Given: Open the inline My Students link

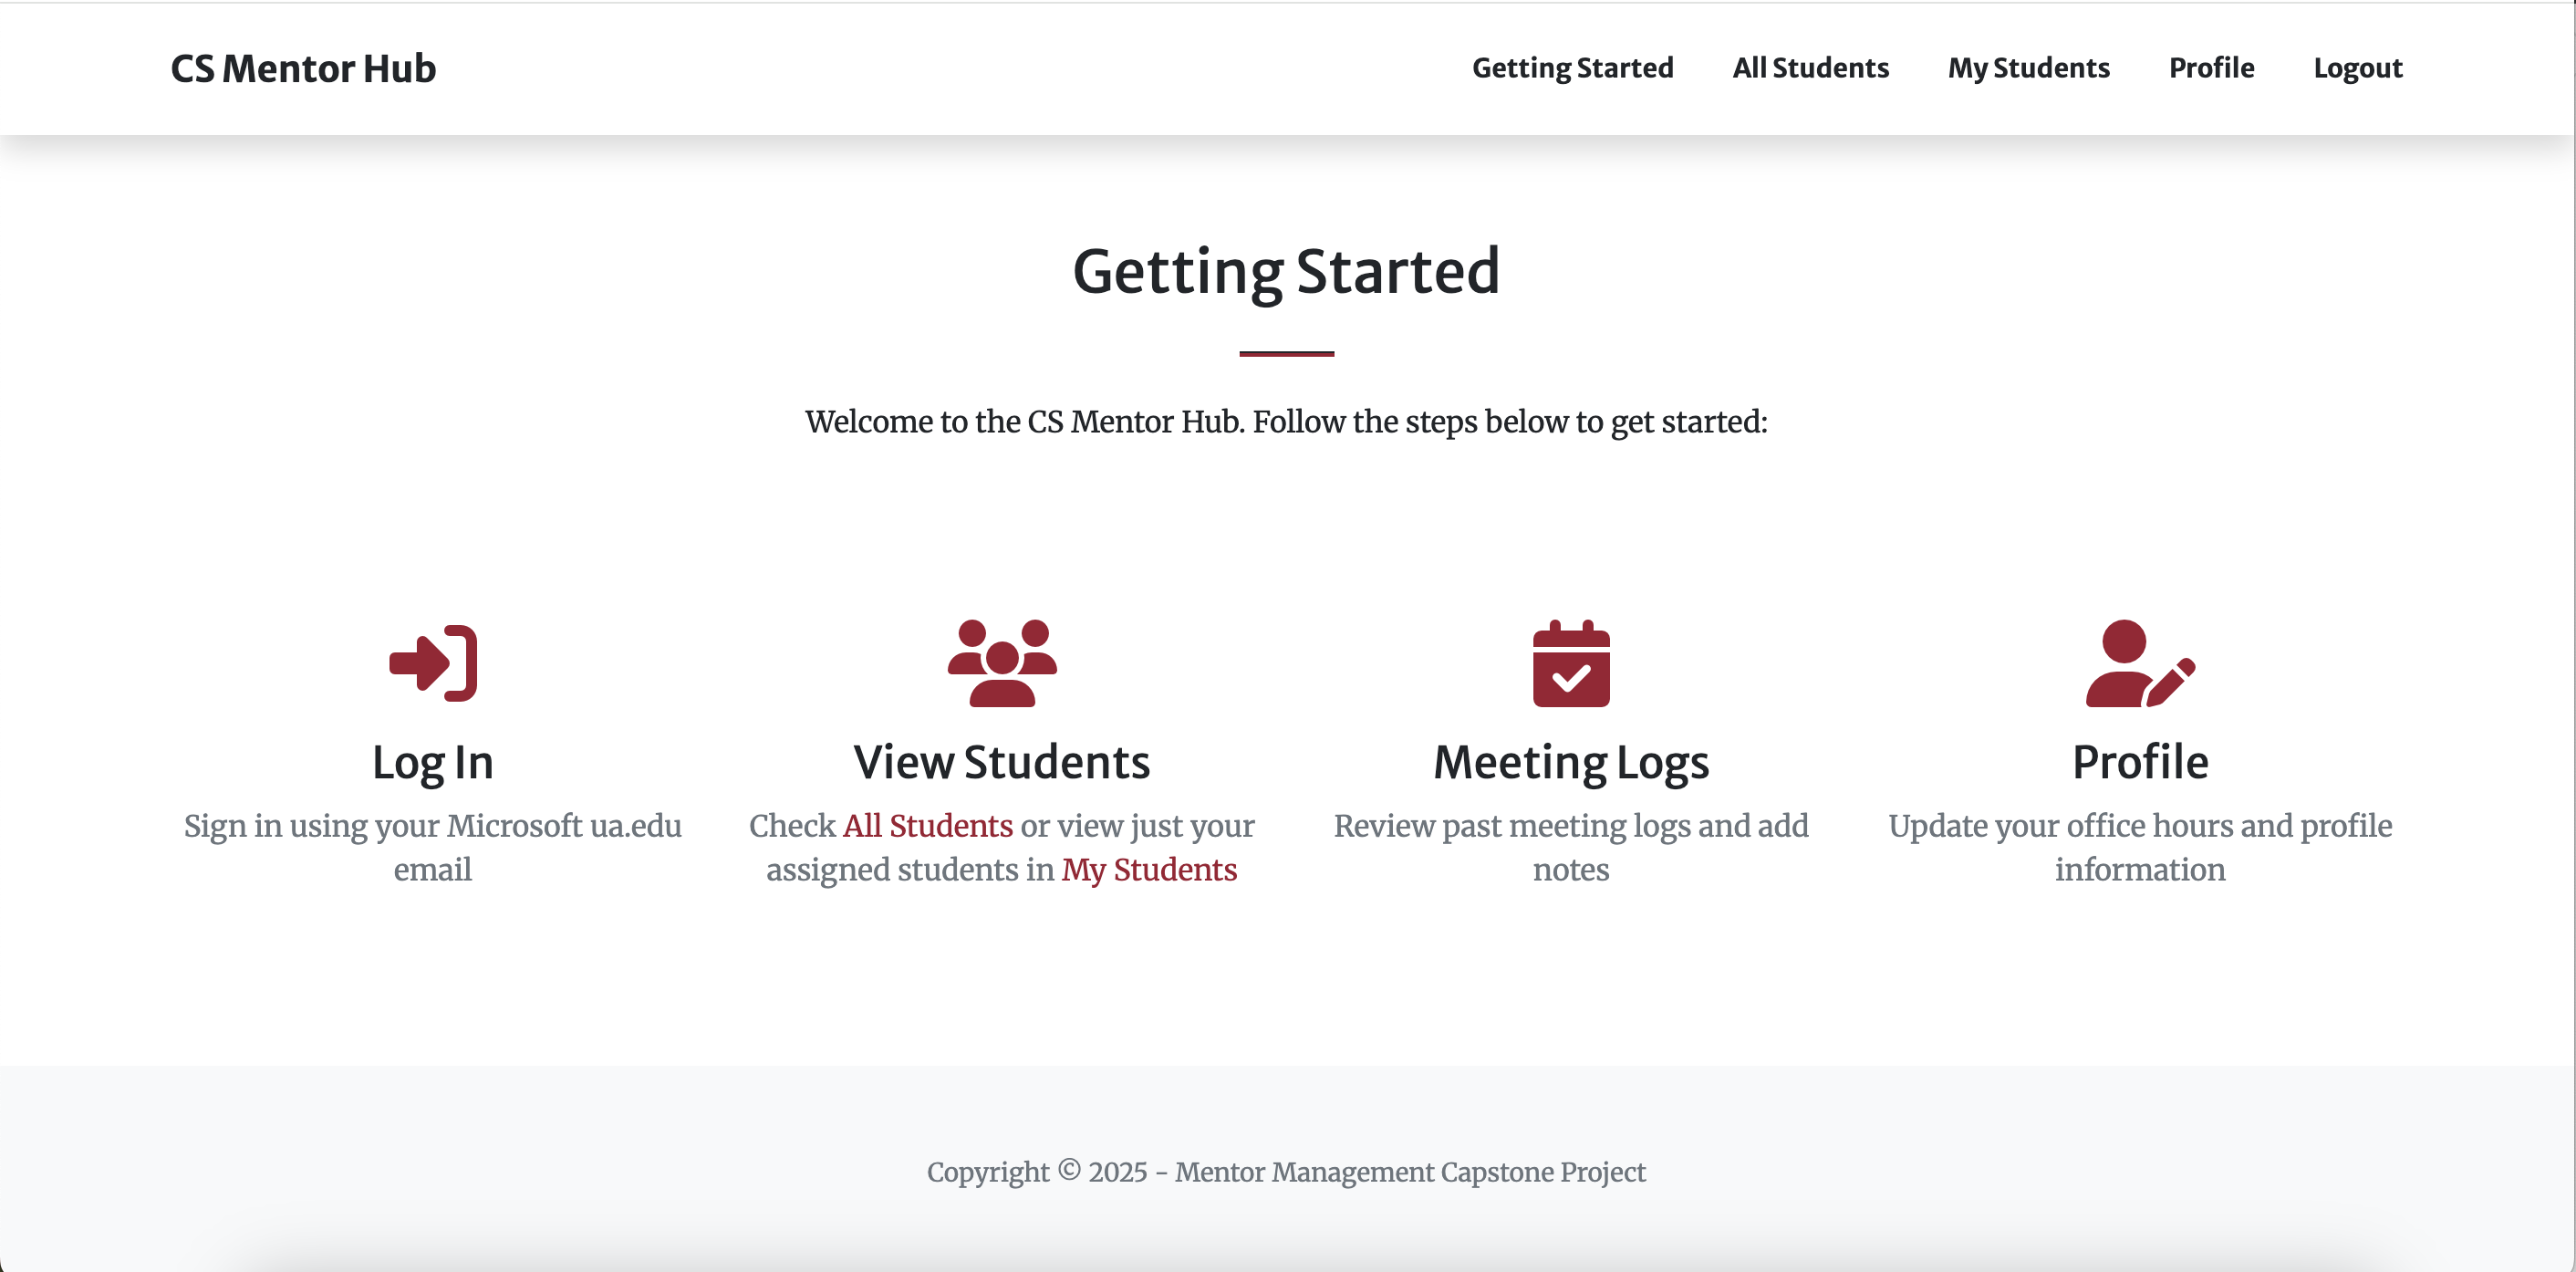Looking at the screenshot, I should 1149,870.
